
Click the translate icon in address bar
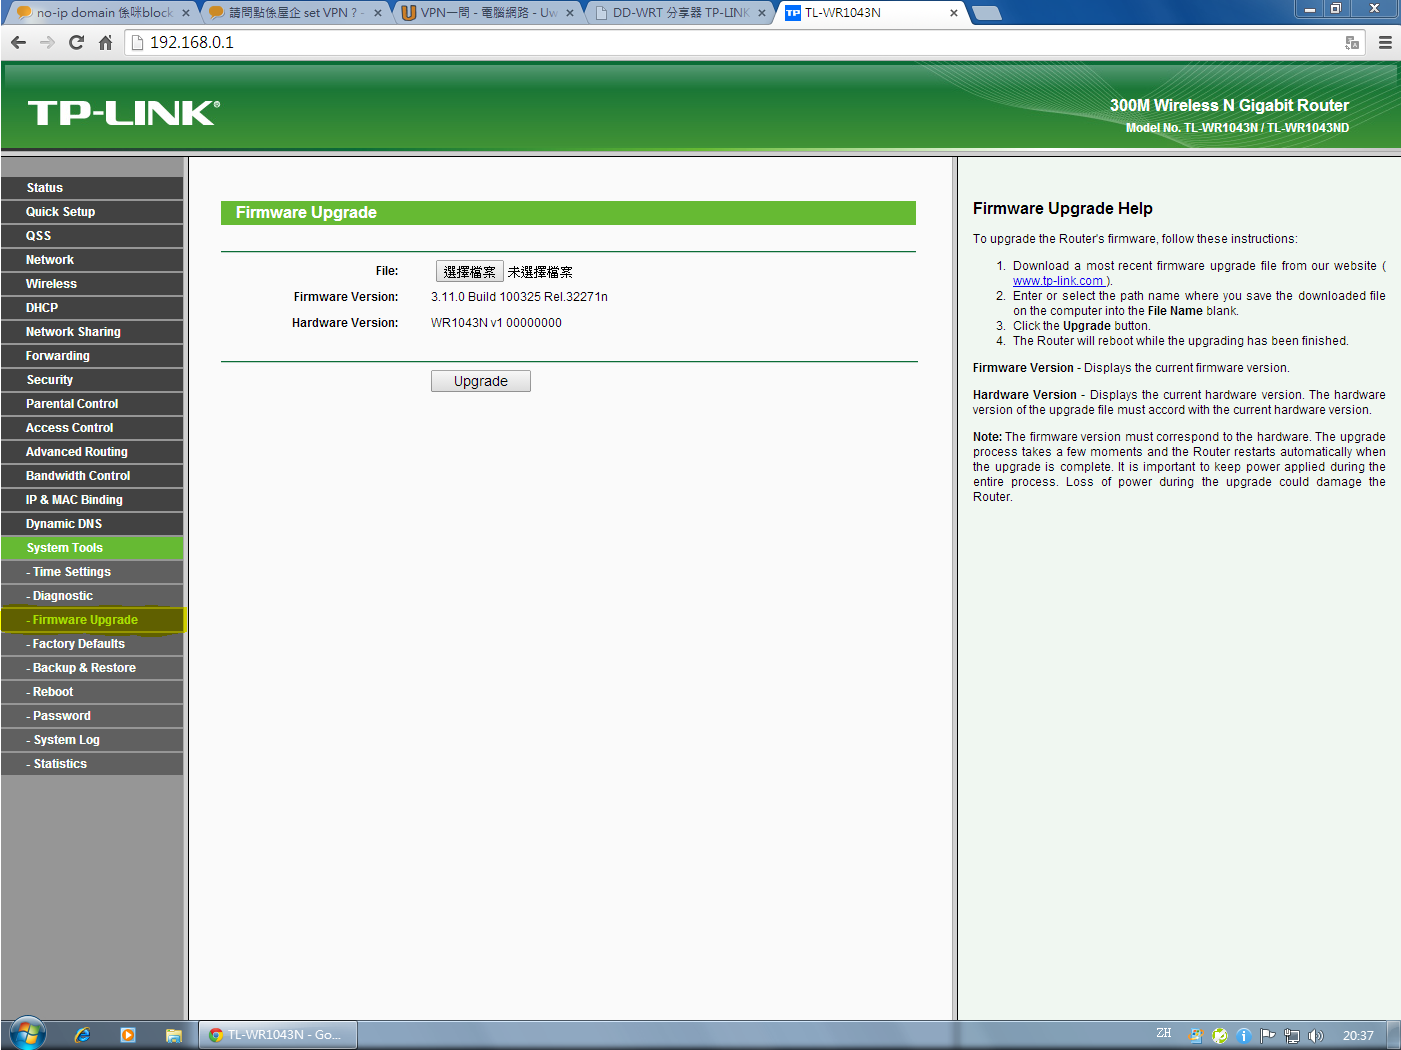1352,42
